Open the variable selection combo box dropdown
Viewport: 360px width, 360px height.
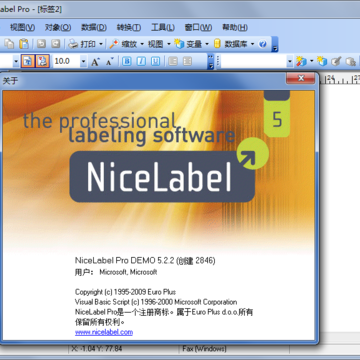click(x=290, y=61)
